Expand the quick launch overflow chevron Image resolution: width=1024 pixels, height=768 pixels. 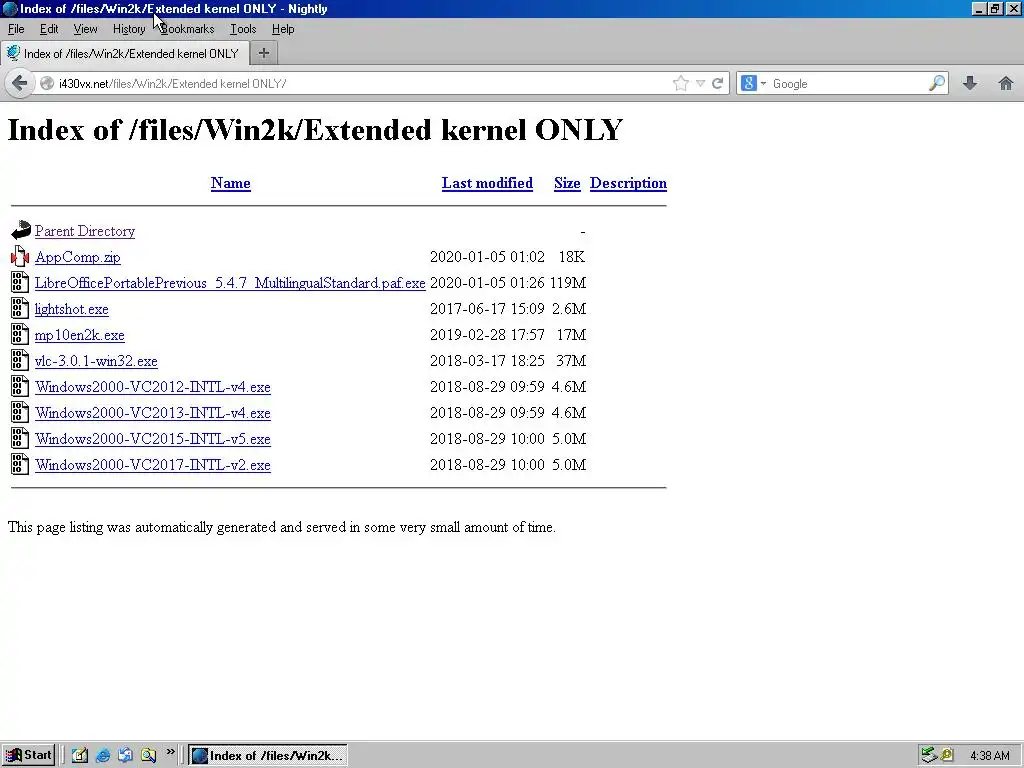[x=170, y=752]
